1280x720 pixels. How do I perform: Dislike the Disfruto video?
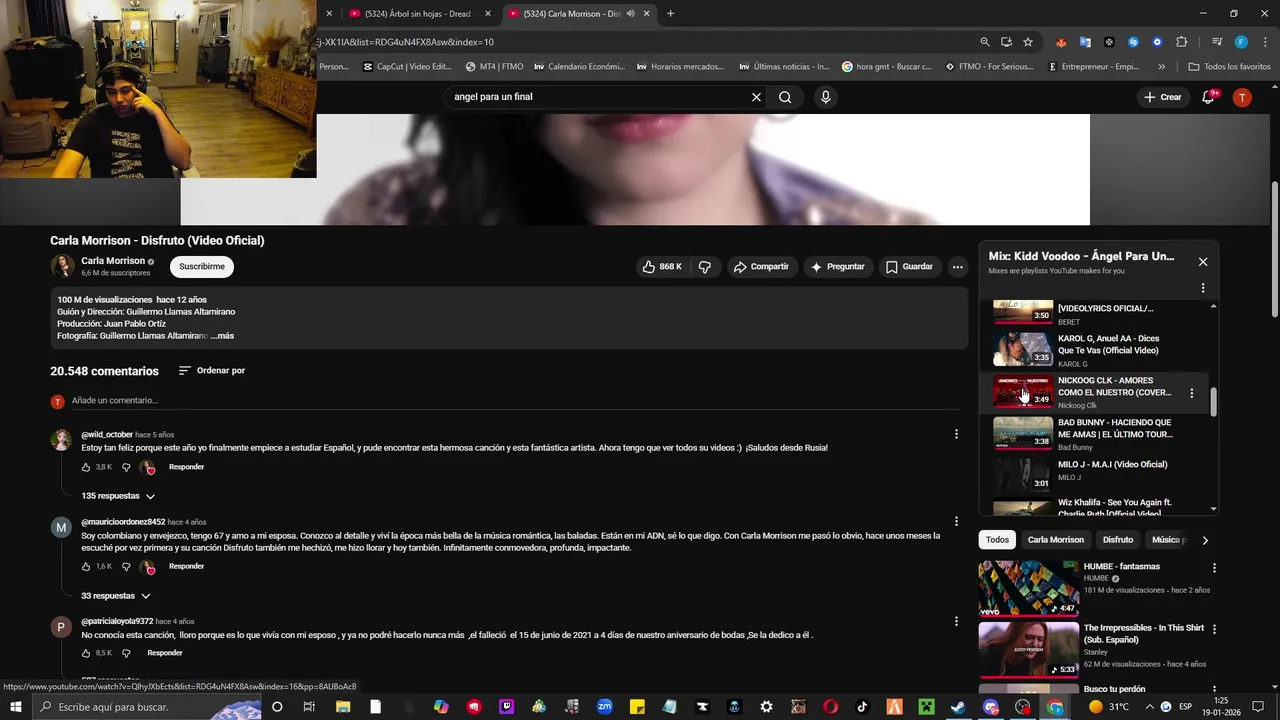(704, 267)
